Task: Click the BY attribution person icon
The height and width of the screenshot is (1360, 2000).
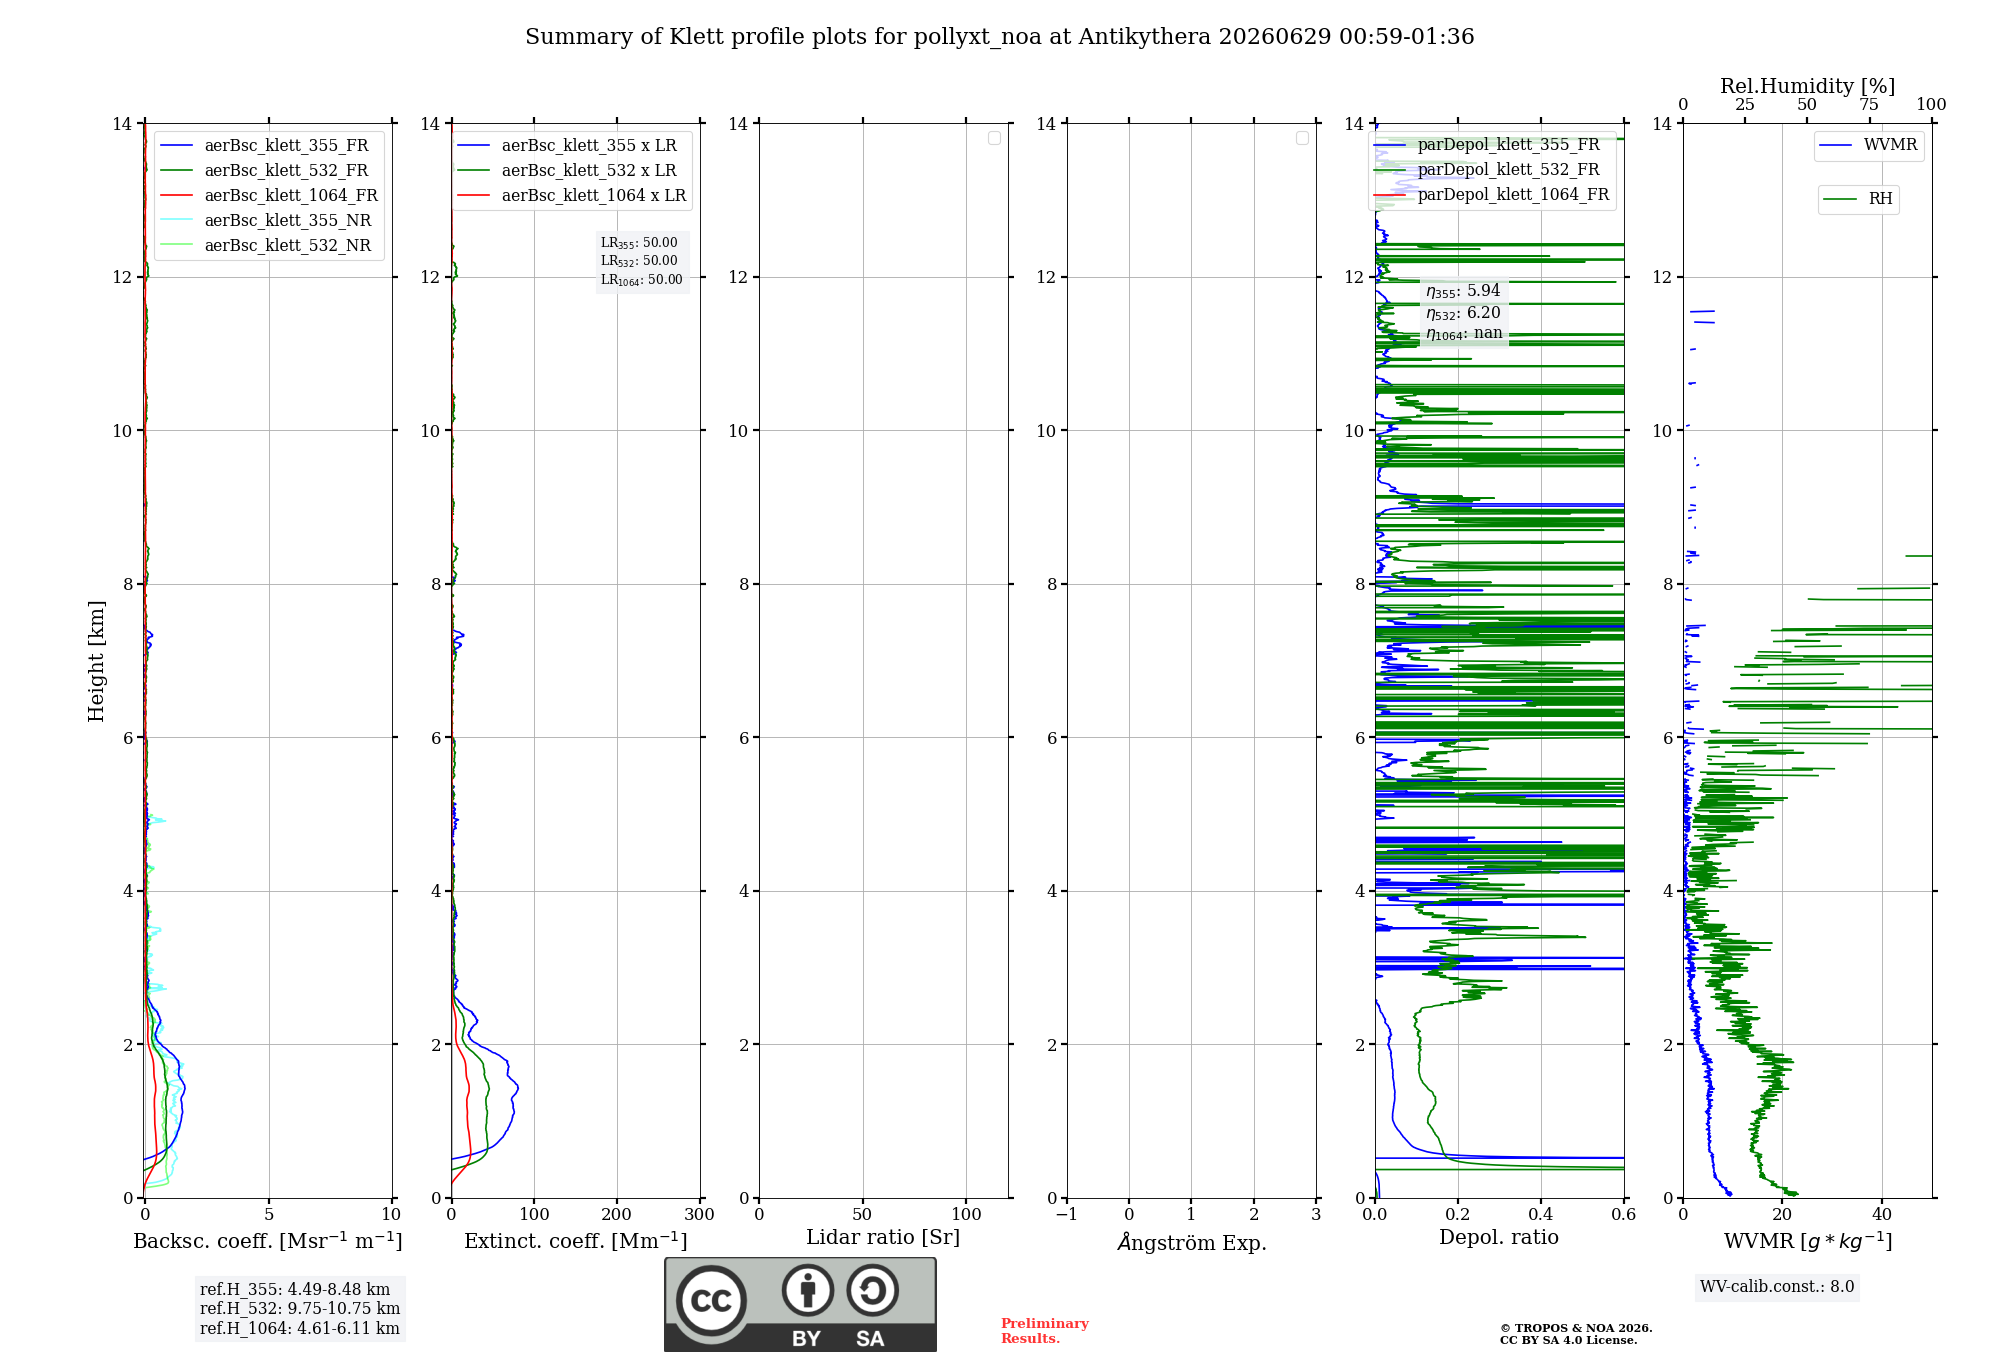Action: tap(808, 1290)
